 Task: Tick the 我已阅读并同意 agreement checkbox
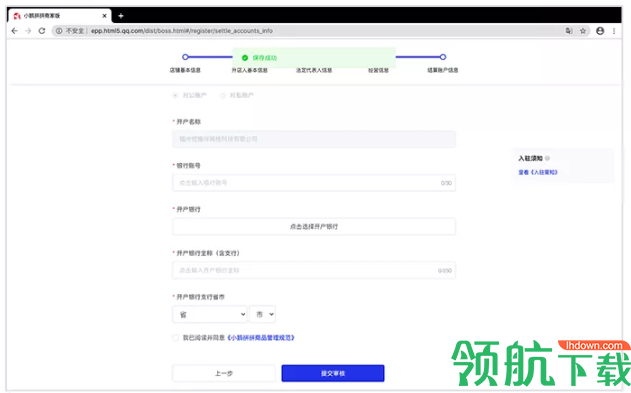pyautogui.click(x=175, y=338)
